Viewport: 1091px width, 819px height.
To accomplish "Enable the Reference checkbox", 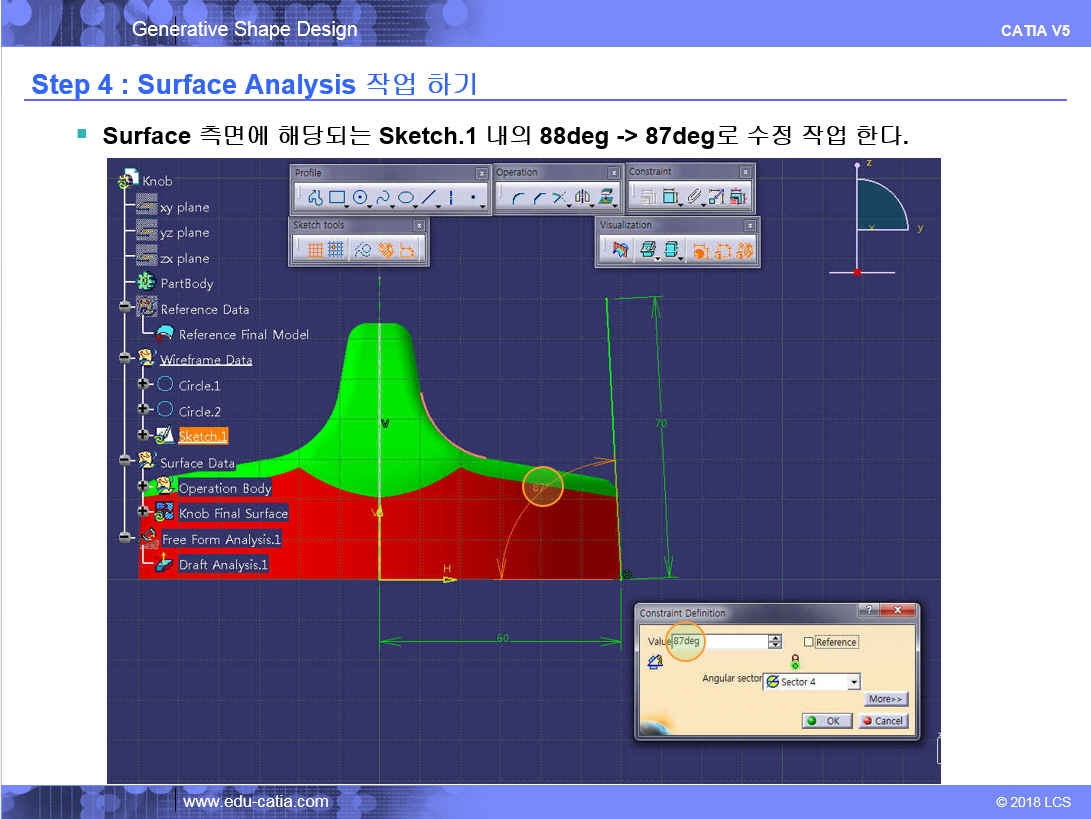I will click(809, 642).
